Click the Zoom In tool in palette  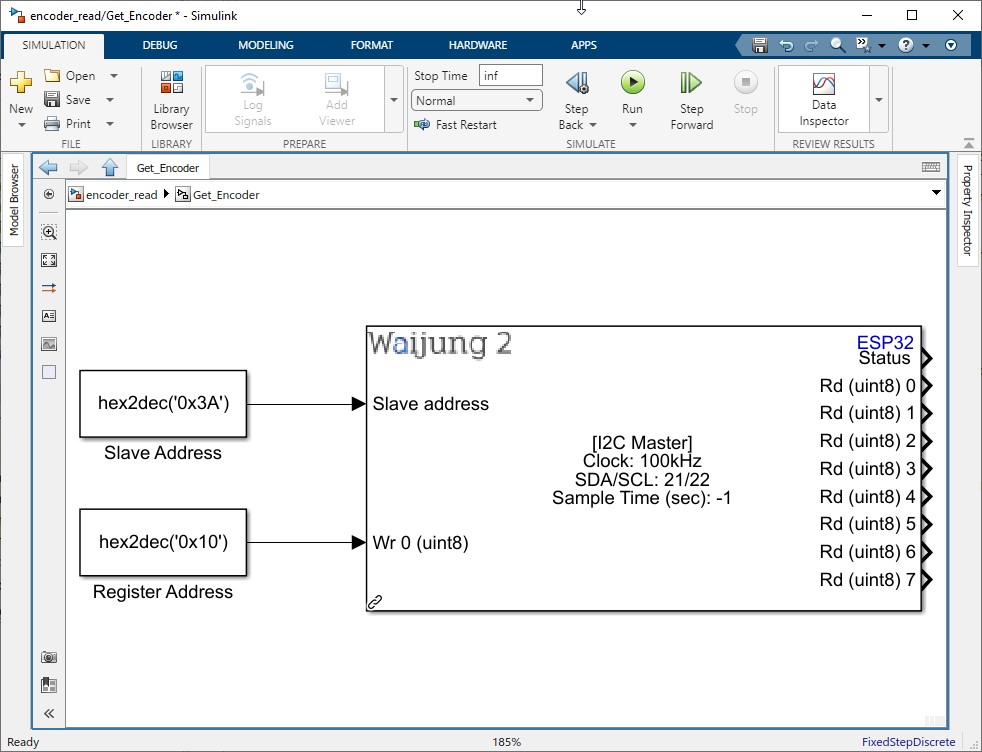click(49, 232)
